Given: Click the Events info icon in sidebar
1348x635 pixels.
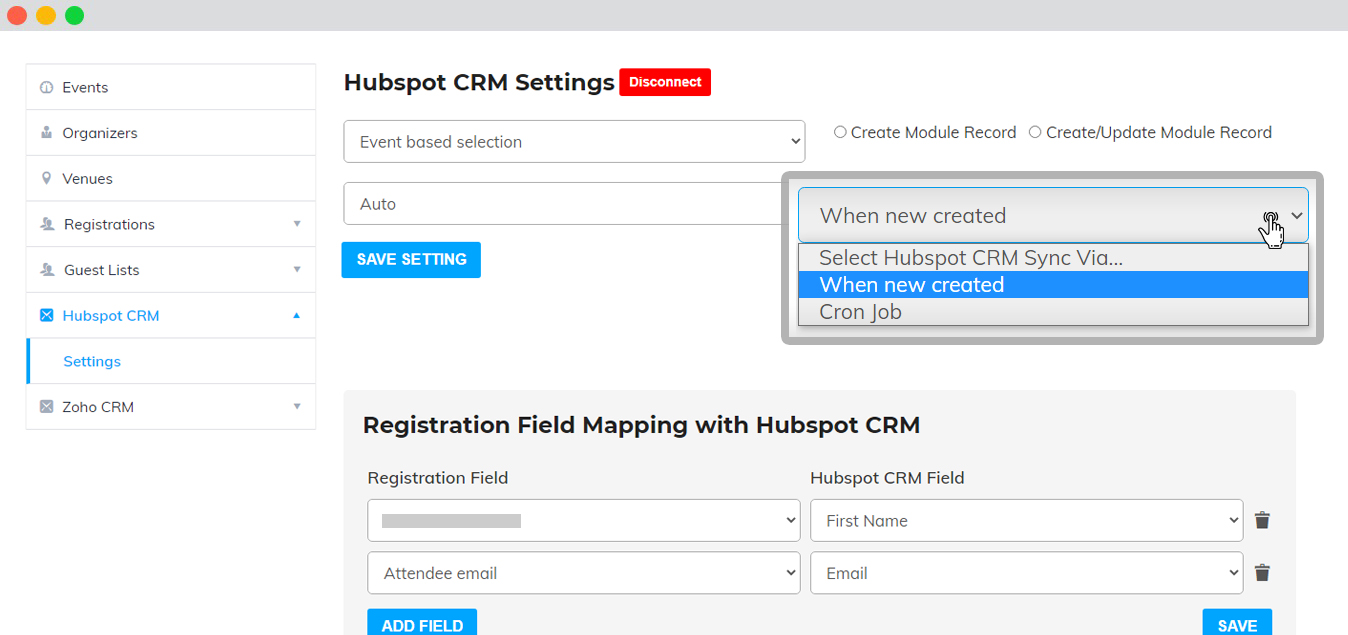Looking at the screenshot, I should click(x=46, y=88).
